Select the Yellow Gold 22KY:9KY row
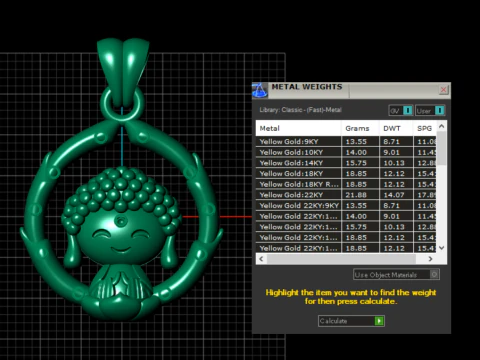 coord(346,206)
